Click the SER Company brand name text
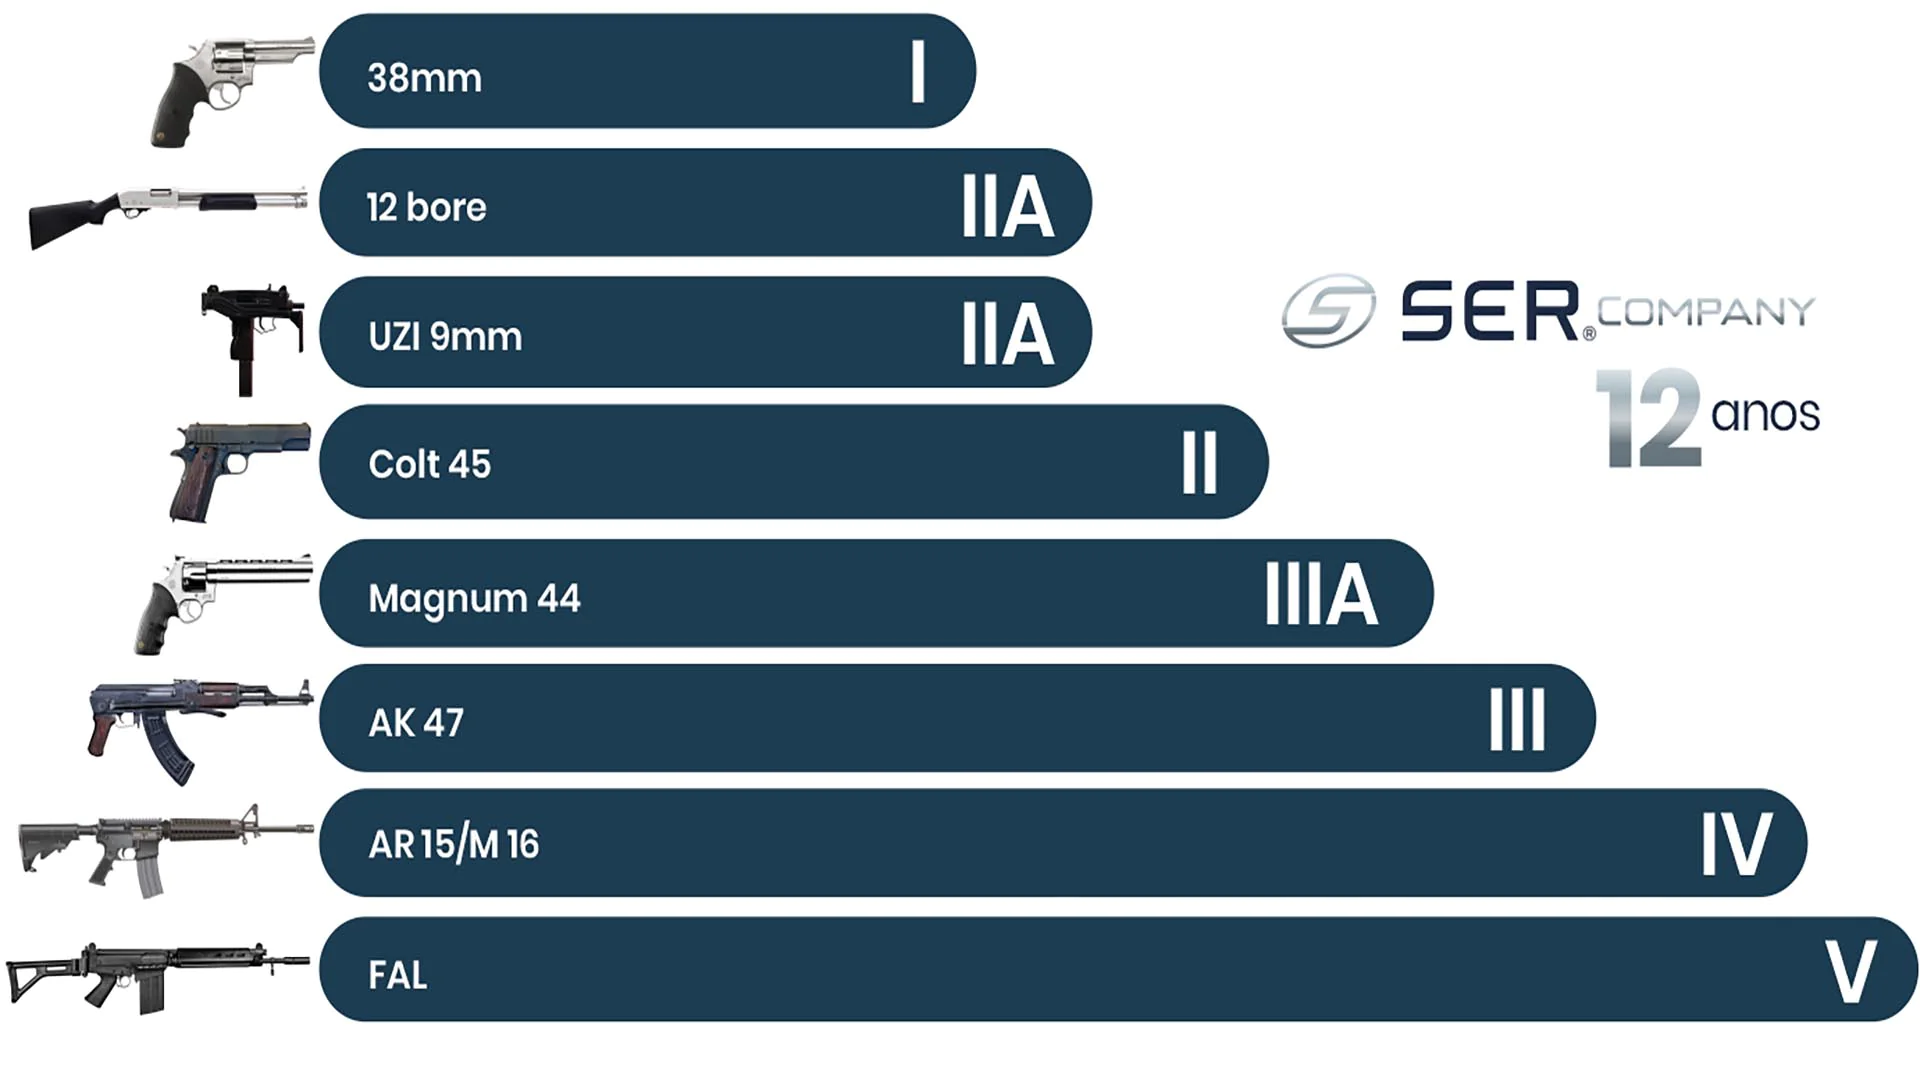Viewport: 1920px width, 1080px height. point(1606,312)
